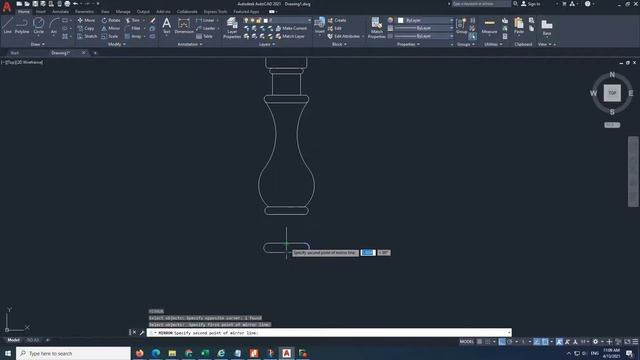Screen dimensions: 640x360
Task: Toggle MODEL space button in status bar
Action: coord(467,342)
